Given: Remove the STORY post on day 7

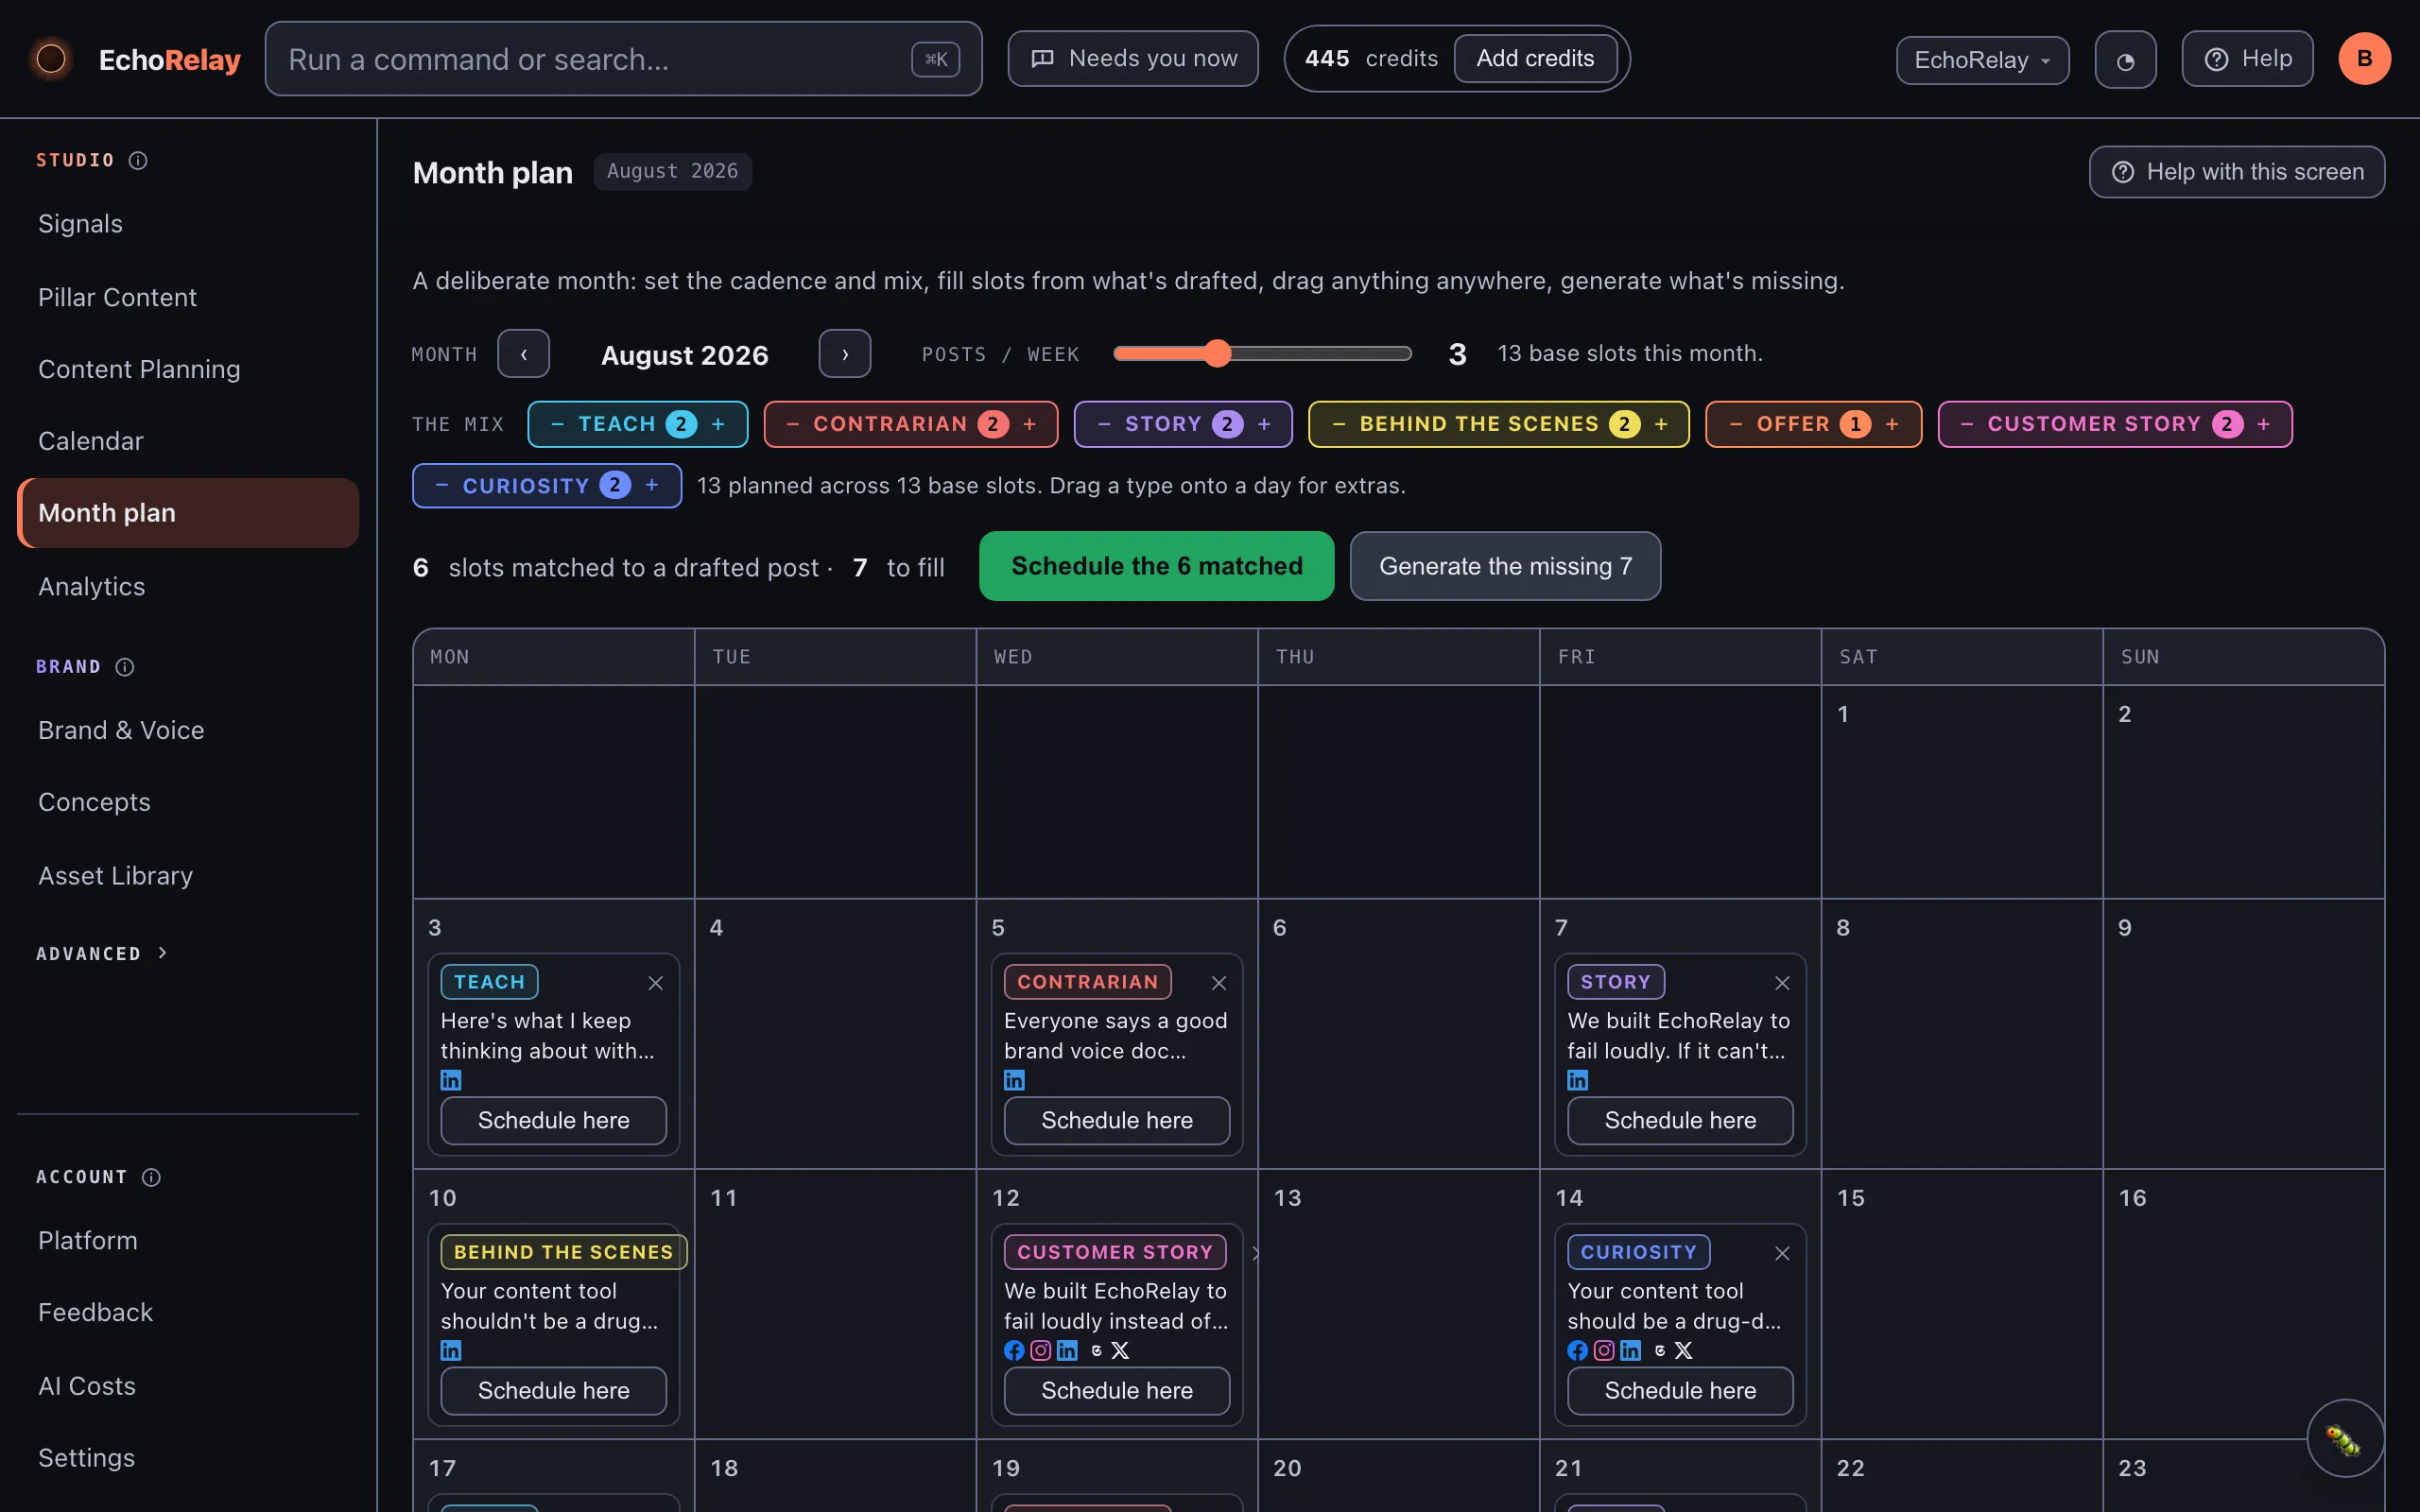Looking at the screenshot, I should click(1782, 983).
